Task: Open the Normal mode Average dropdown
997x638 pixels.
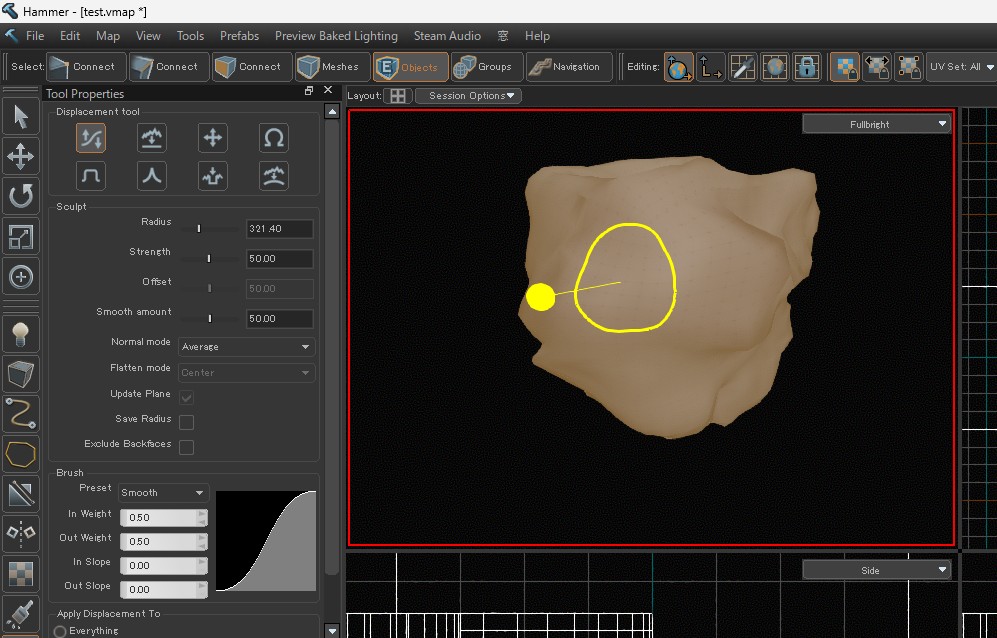Action: (x=246, y=347)
